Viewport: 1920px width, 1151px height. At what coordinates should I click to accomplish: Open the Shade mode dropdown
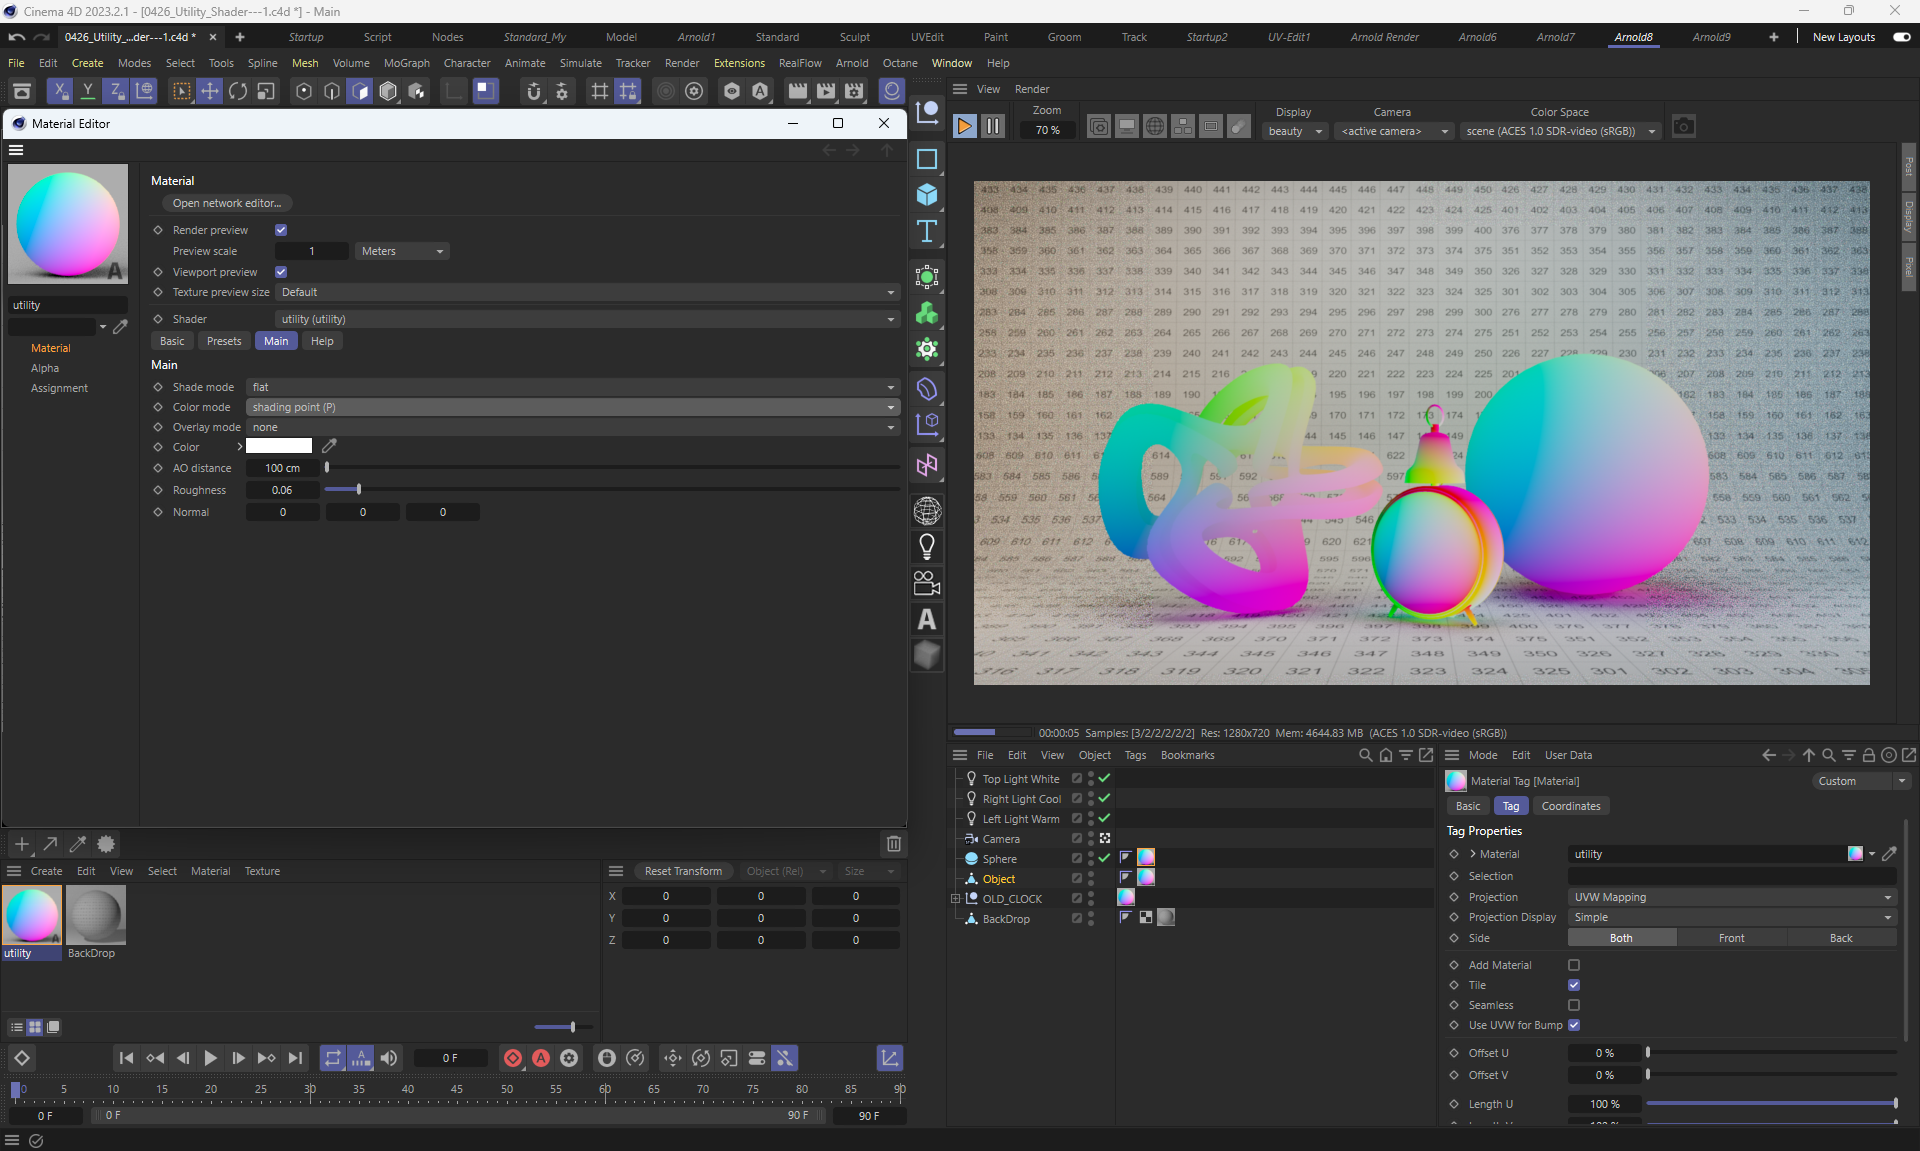tap(573, 387)
